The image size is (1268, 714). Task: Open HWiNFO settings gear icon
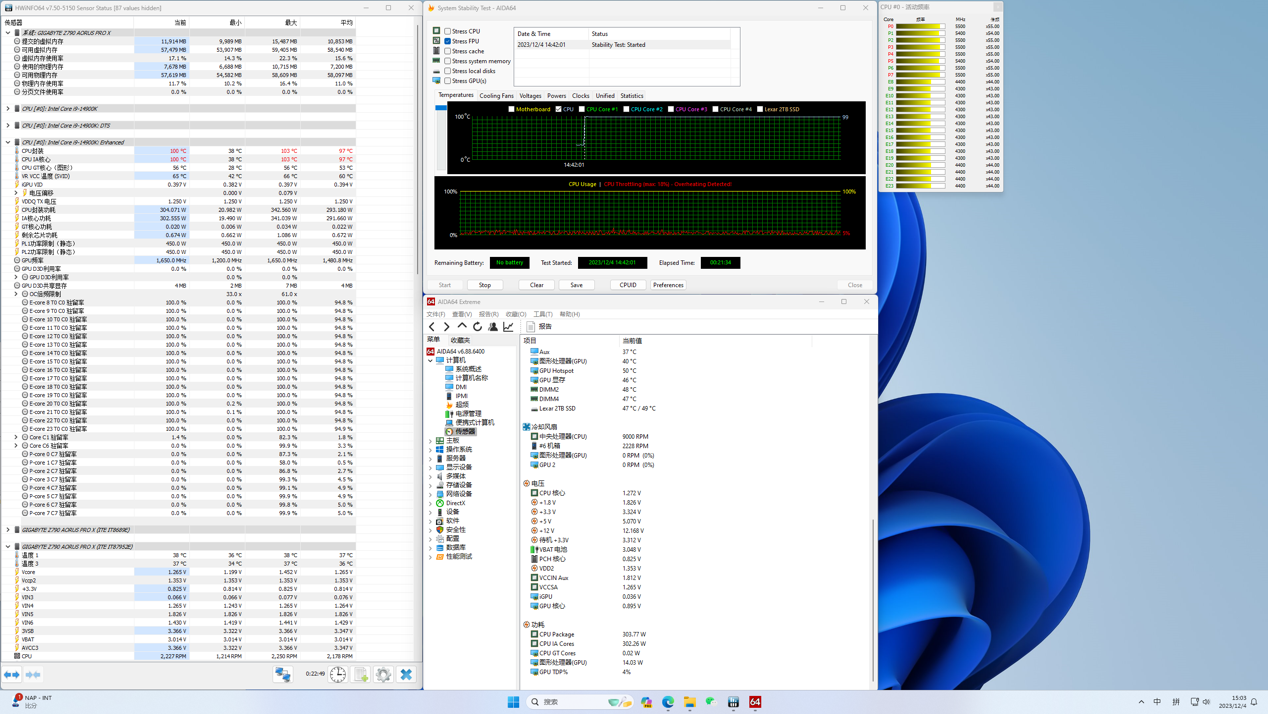point(384,675)
